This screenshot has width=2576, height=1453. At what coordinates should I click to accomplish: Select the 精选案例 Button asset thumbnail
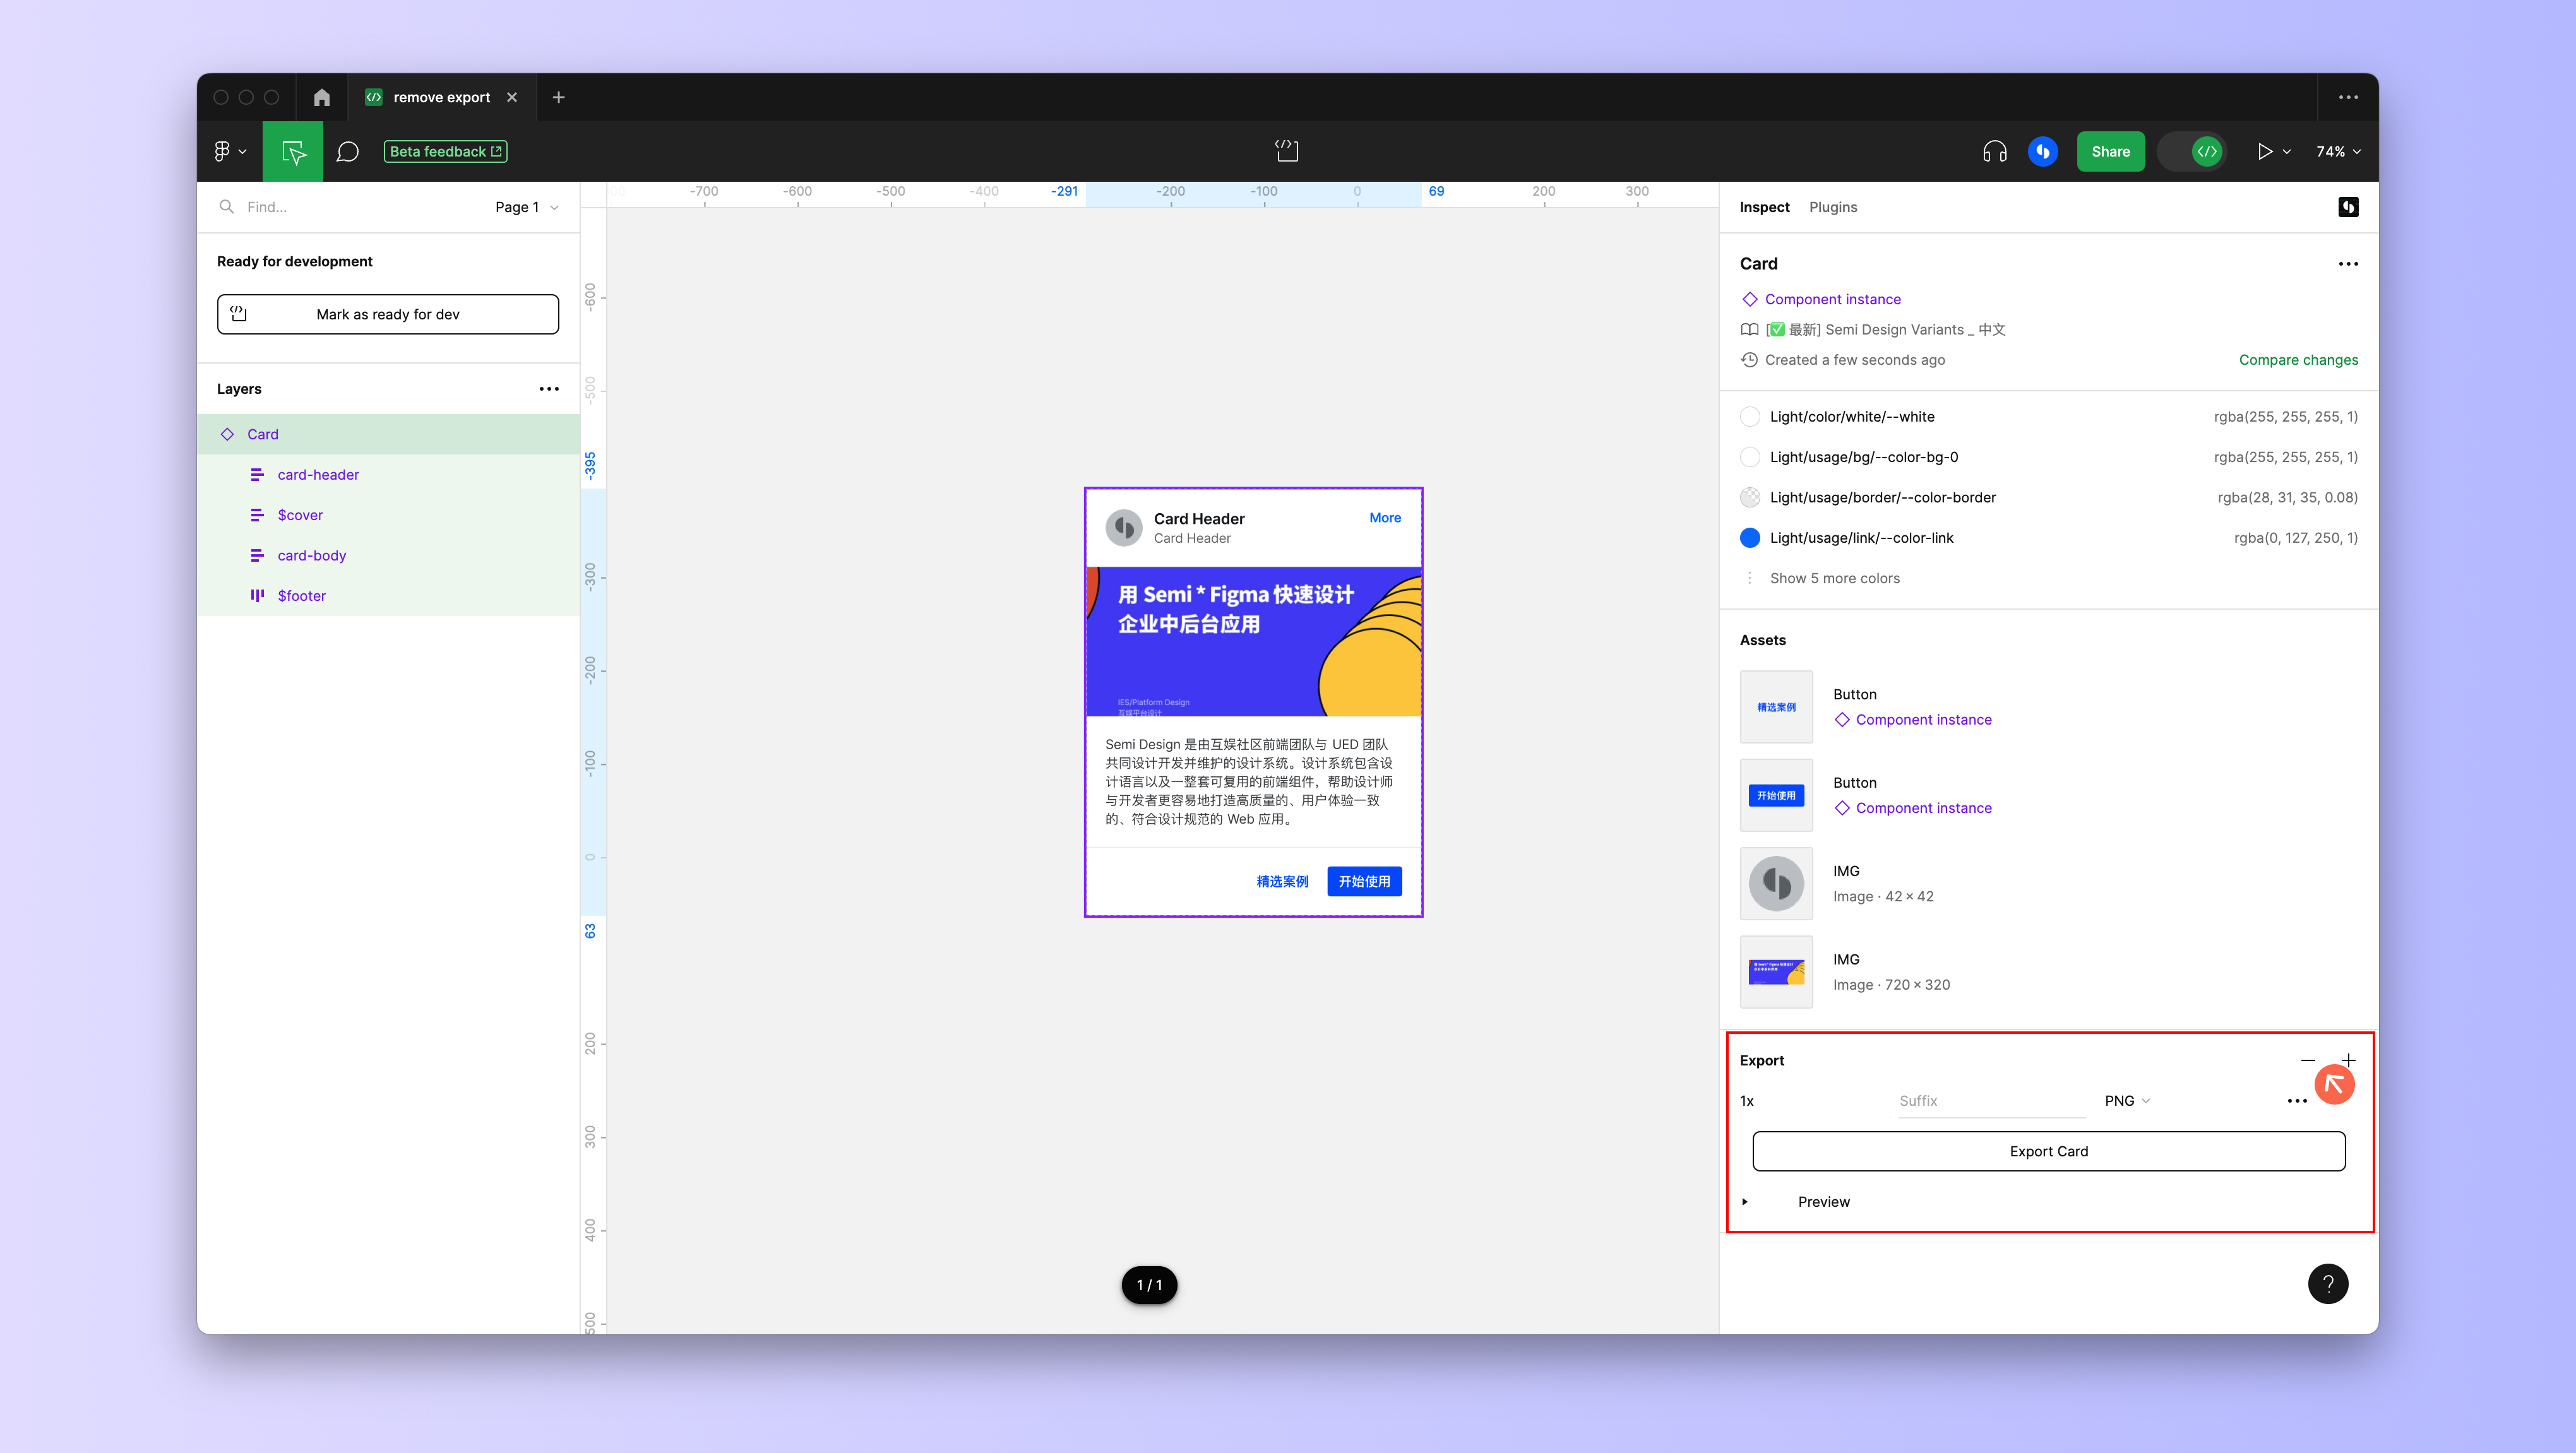[x=1776, y=707]
